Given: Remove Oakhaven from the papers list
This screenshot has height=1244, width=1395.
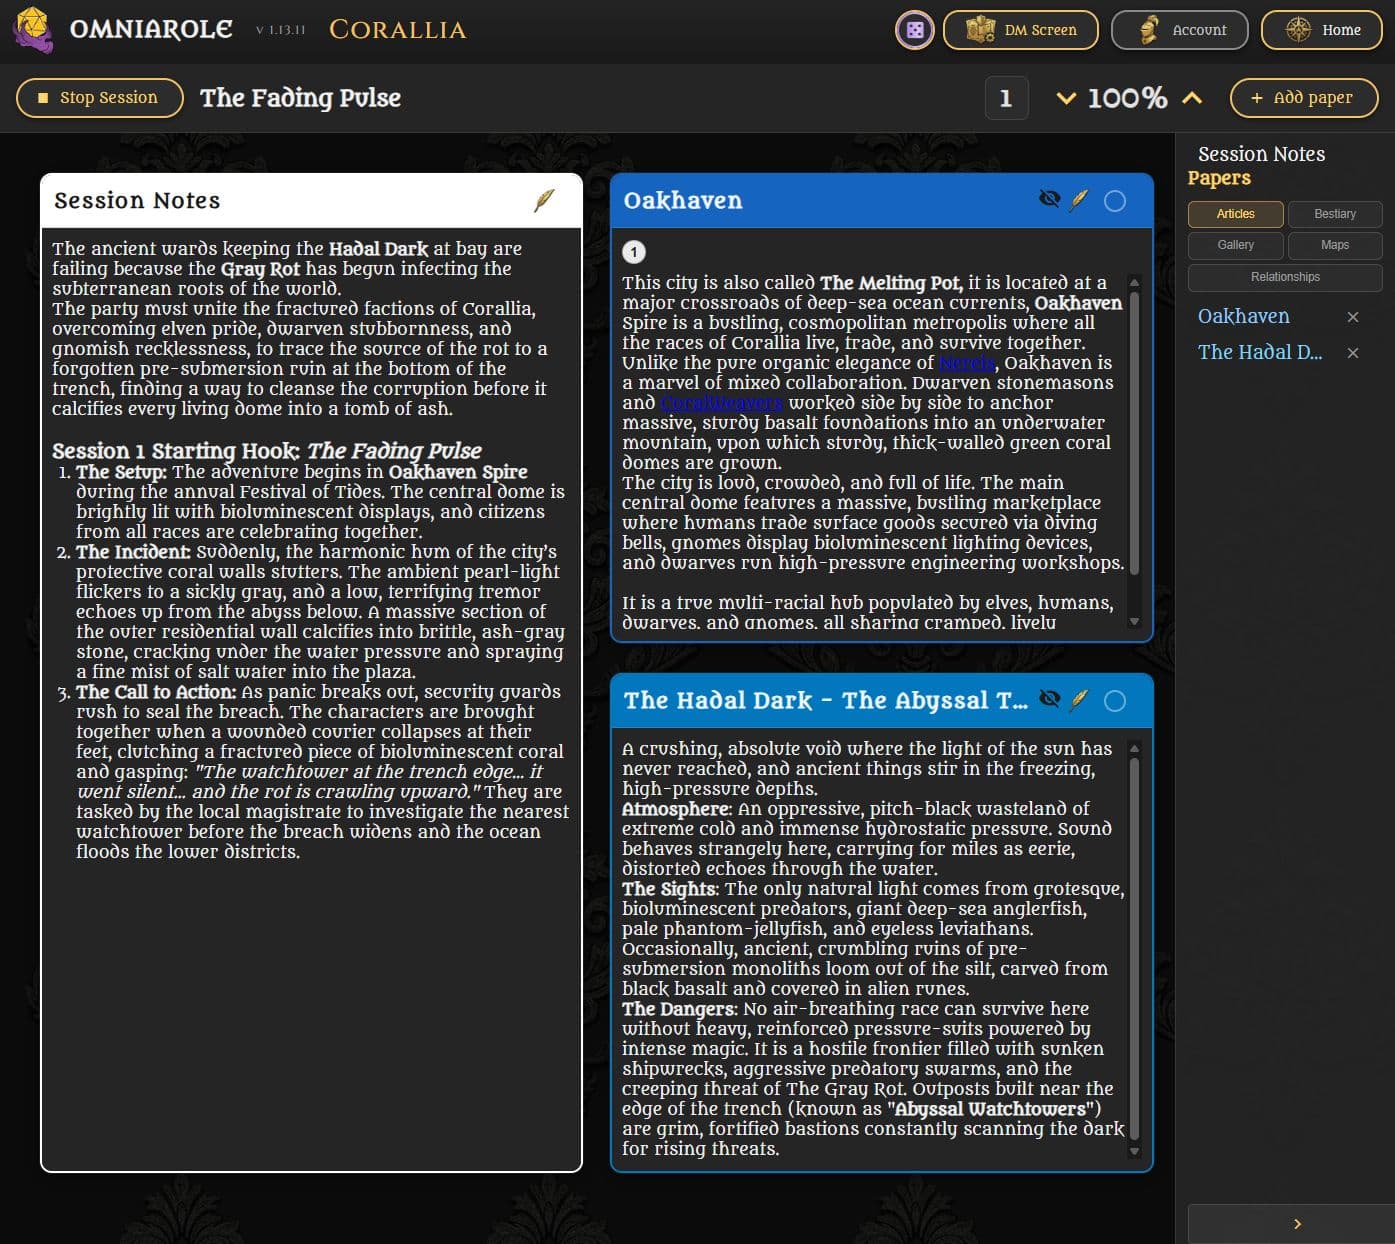Looking at the screenshot, I should click(1353, 317).
